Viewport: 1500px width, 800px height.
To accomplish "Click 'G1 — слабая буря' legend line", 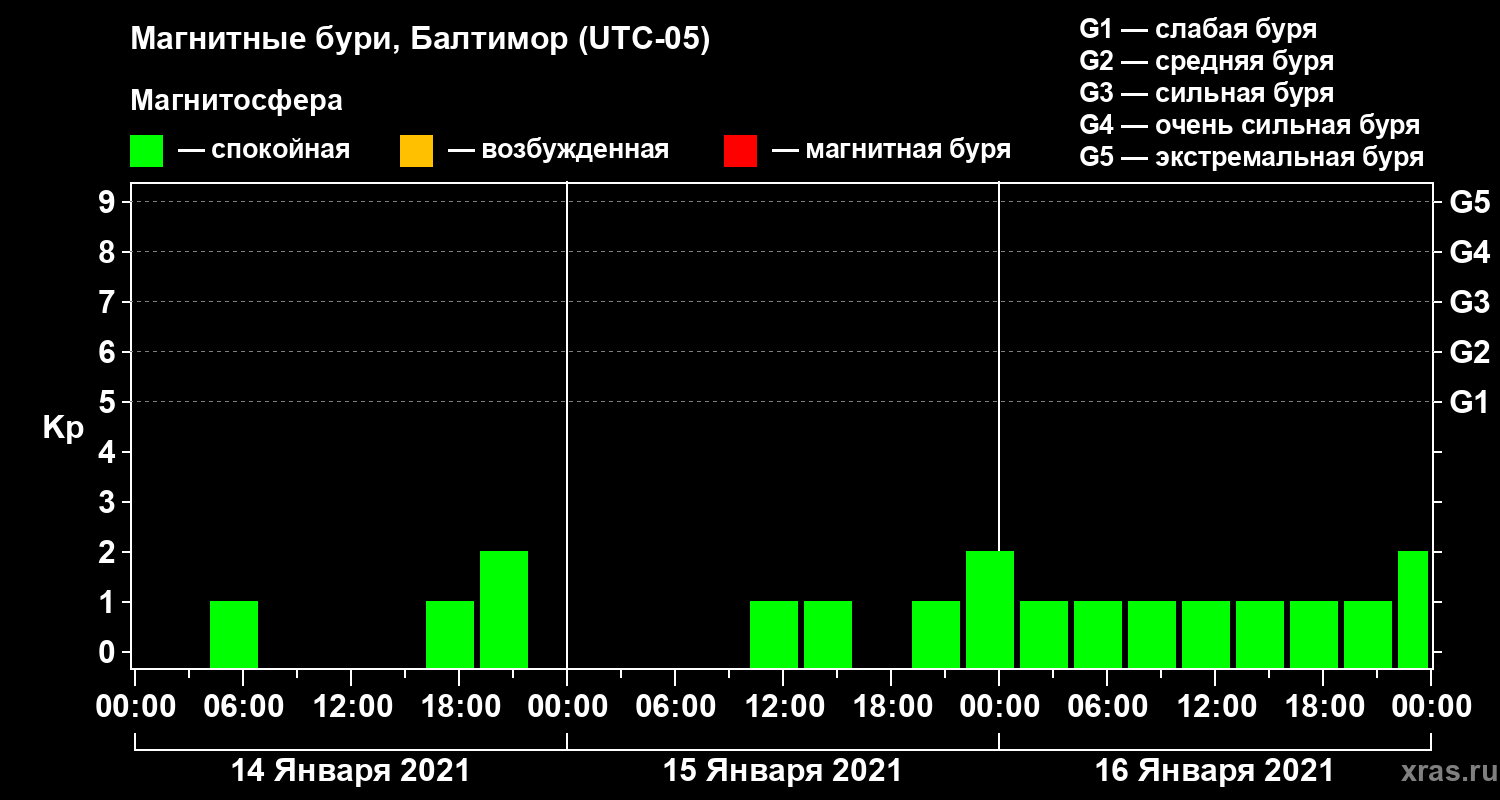I will click(1198, 28).
